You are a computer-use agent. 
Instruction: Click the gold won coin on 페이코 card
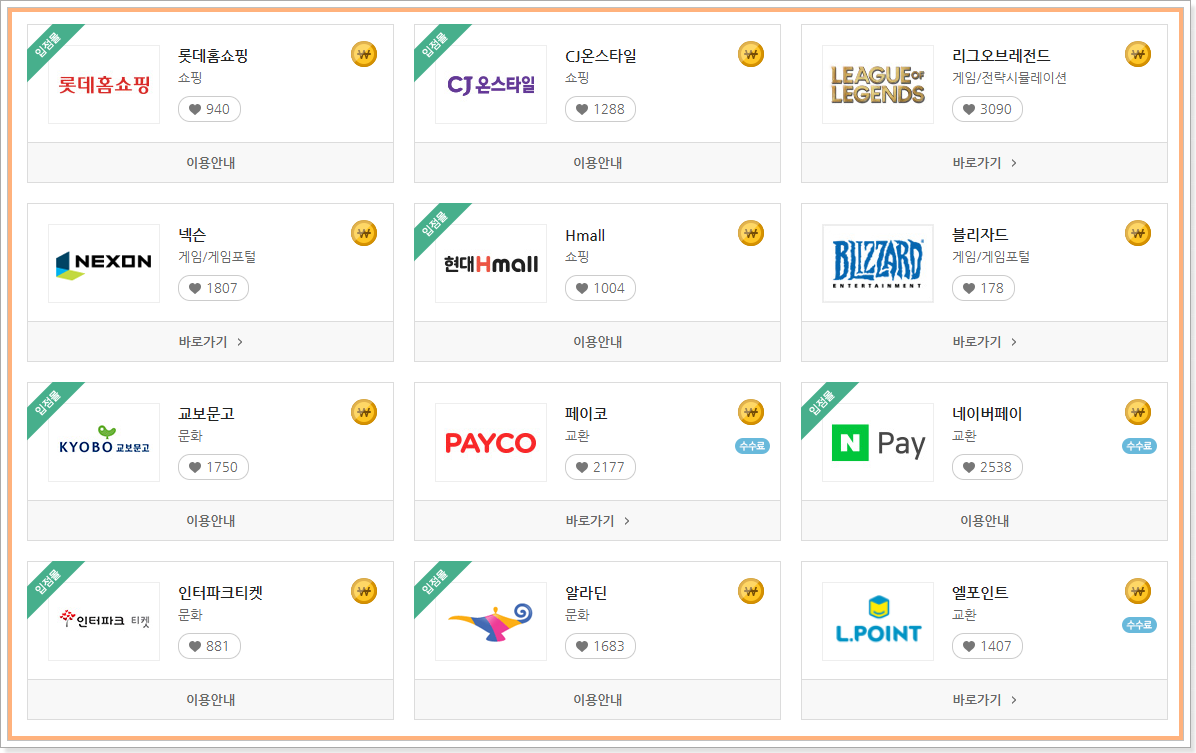pyautogui.click(x=751, y=413)
